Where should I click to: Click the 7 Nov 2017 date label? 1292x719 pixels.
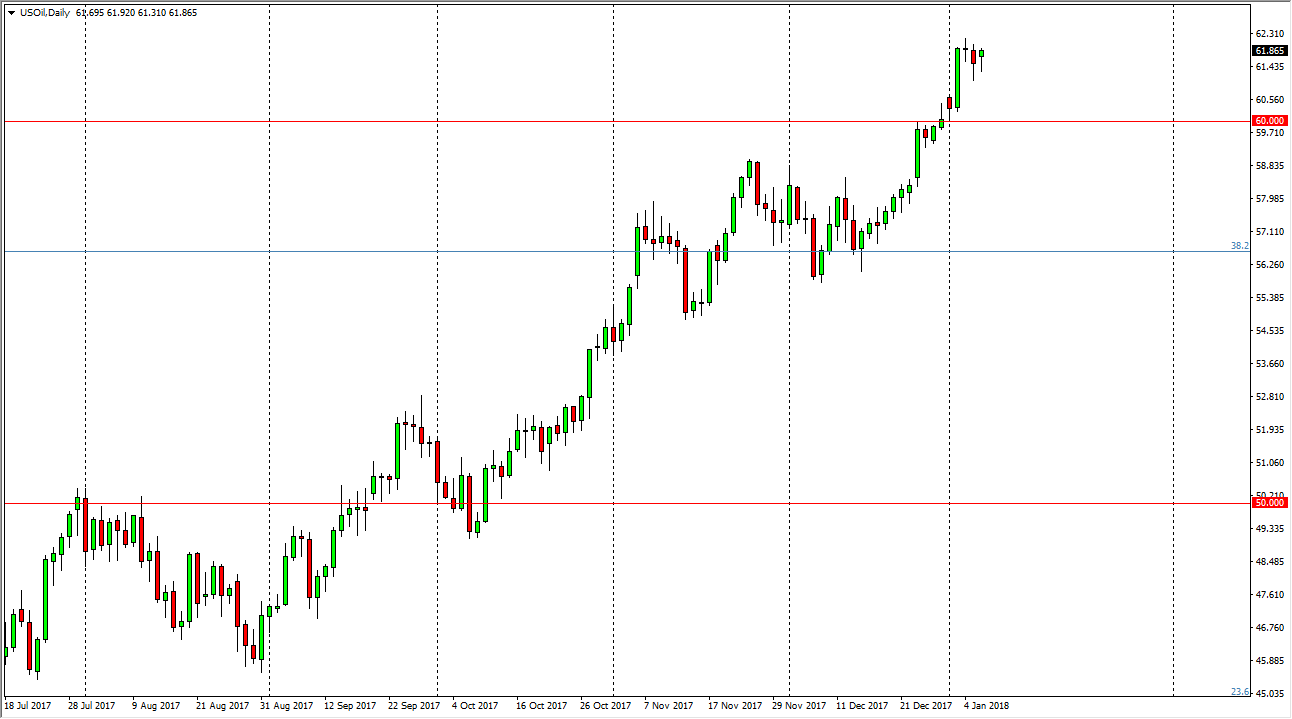[x=669, y=706]
